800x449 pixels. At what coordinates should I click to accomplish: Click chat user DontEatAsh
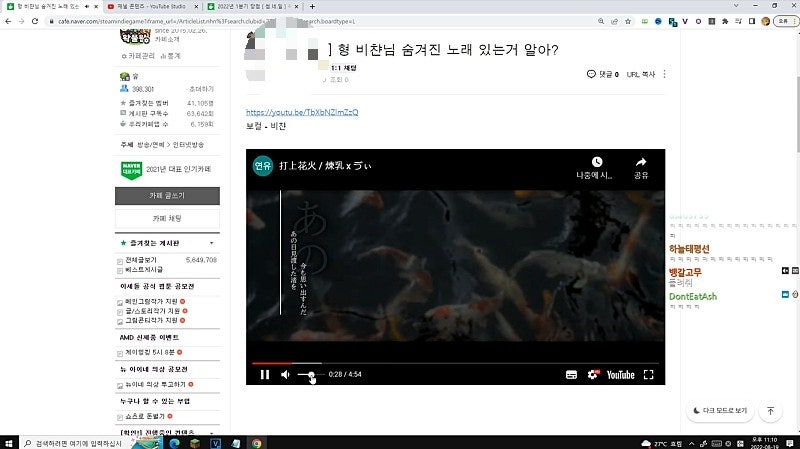(x=693, y=296)
